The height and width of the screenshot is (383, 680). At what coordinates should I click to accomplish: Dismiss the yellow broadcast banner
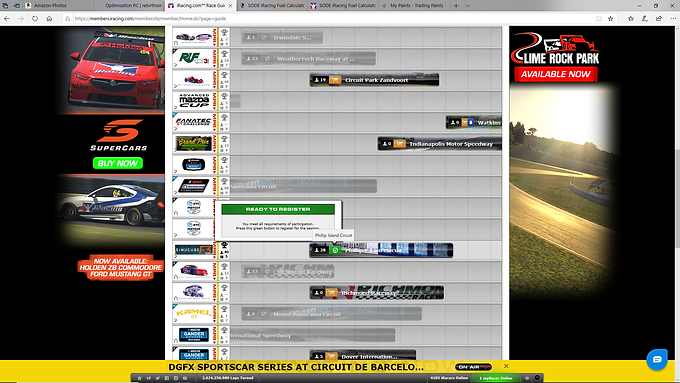coord(506,366)
